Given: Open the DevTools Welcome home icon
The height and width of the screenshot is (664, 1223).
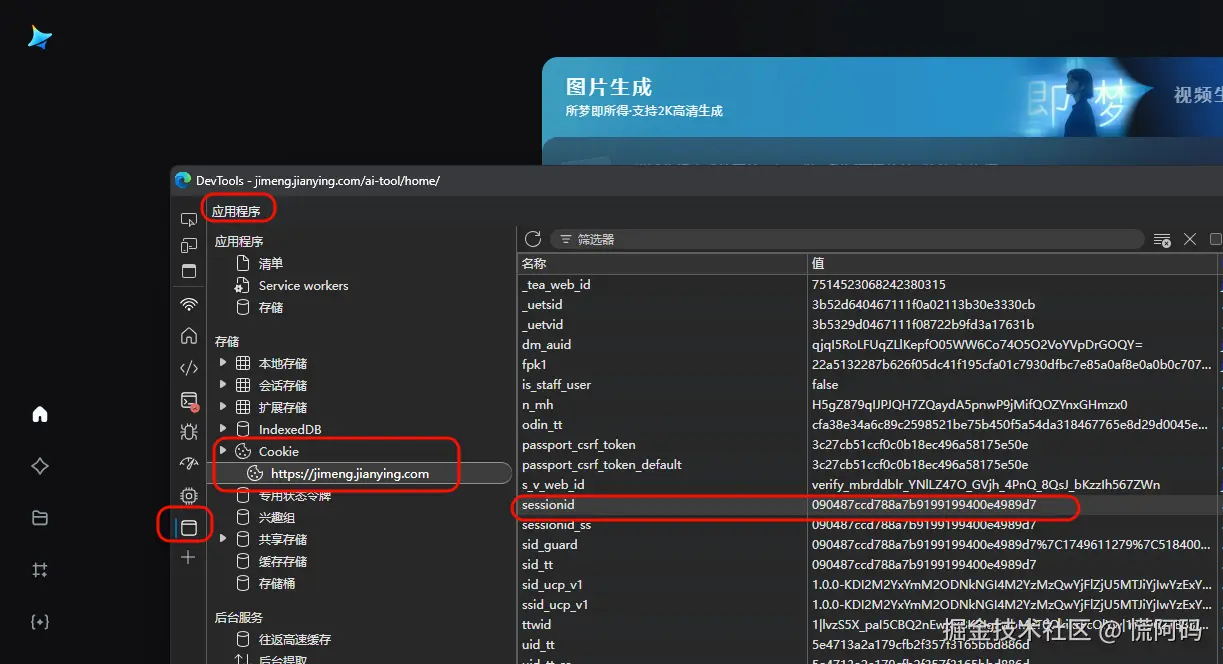Looking at the screenshot, I should click(x=189, y=336).
